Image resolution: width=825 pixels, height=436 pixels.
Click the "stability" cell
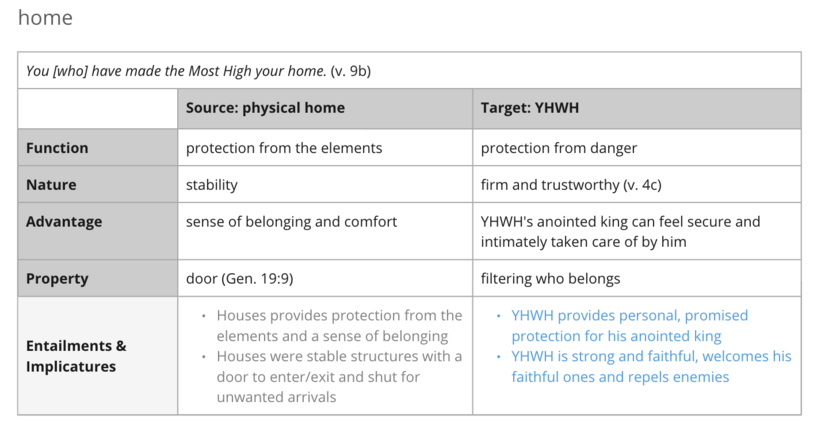[212, 185]
